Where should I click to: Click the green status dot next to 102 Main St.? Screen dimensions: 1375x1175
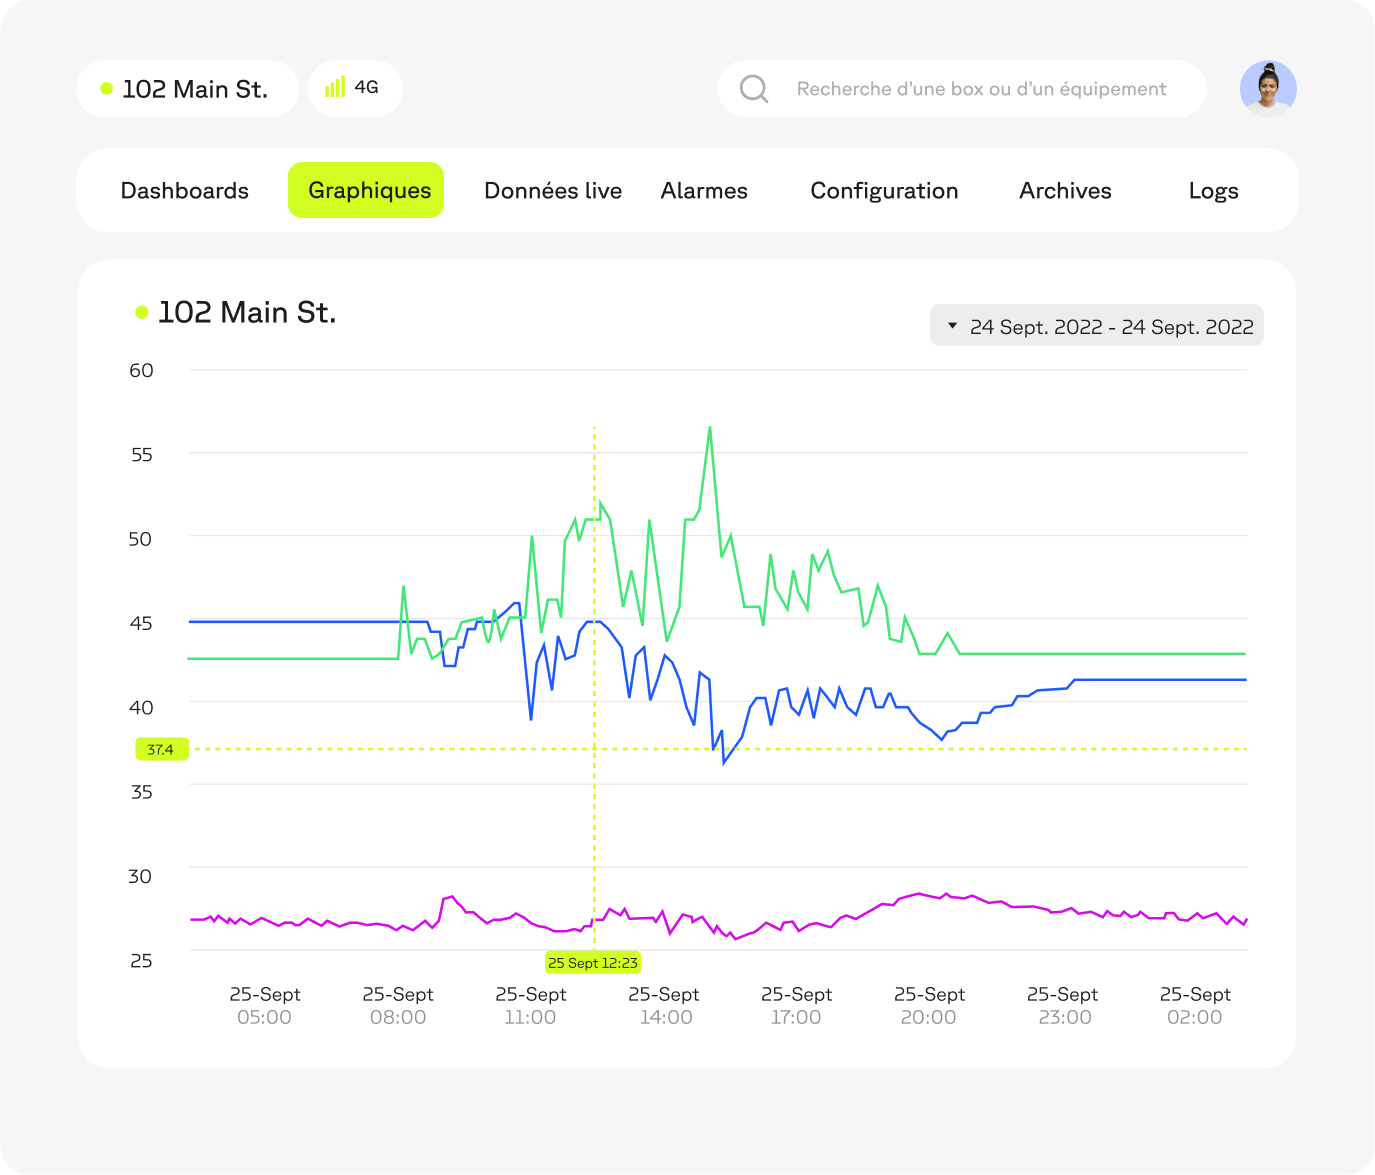[x=105, y=88]
